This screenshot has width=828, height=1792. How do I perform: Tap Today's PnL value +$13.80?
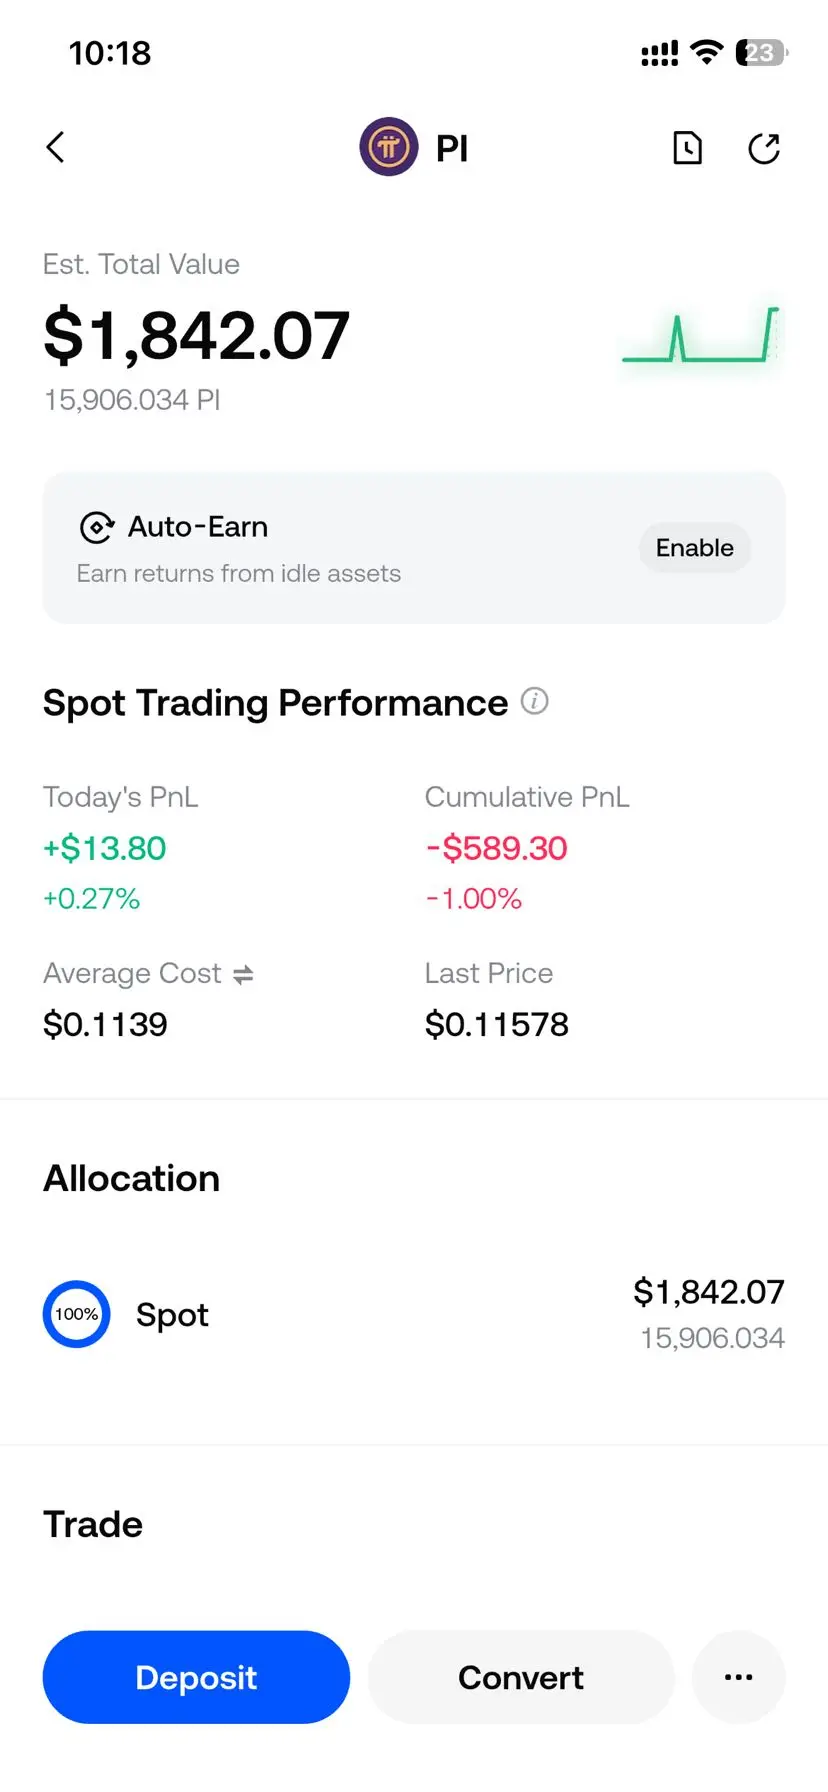pos(104,848)
